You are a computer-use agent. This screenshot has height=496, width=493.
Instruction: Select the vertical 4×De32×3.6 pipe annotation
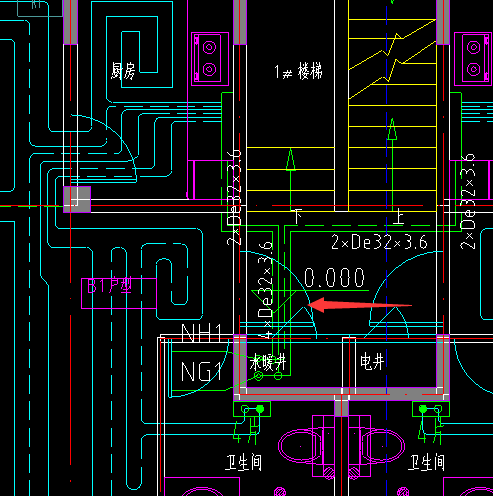click(266, 290)
